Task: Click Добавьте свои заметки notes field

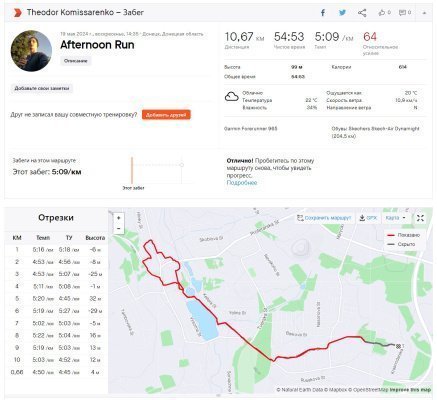Action: tap(42, 89)
